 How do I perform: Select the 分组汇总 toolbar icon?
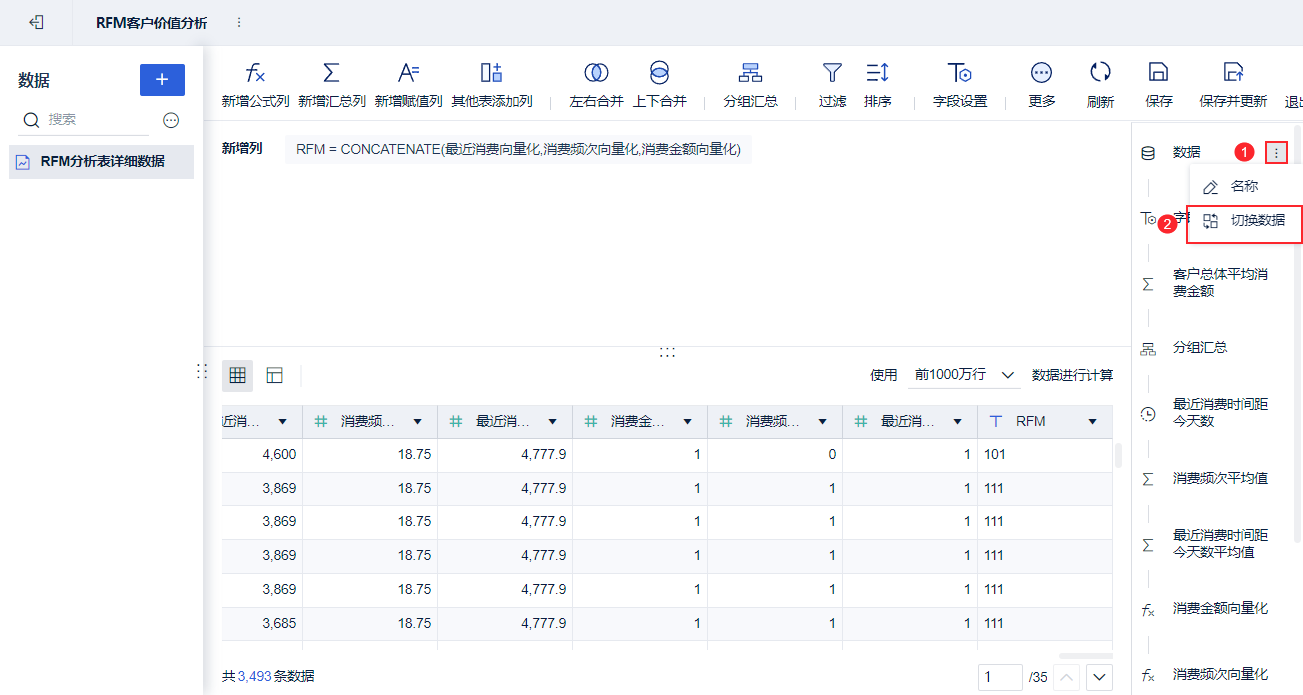click(x=750, y=73)
